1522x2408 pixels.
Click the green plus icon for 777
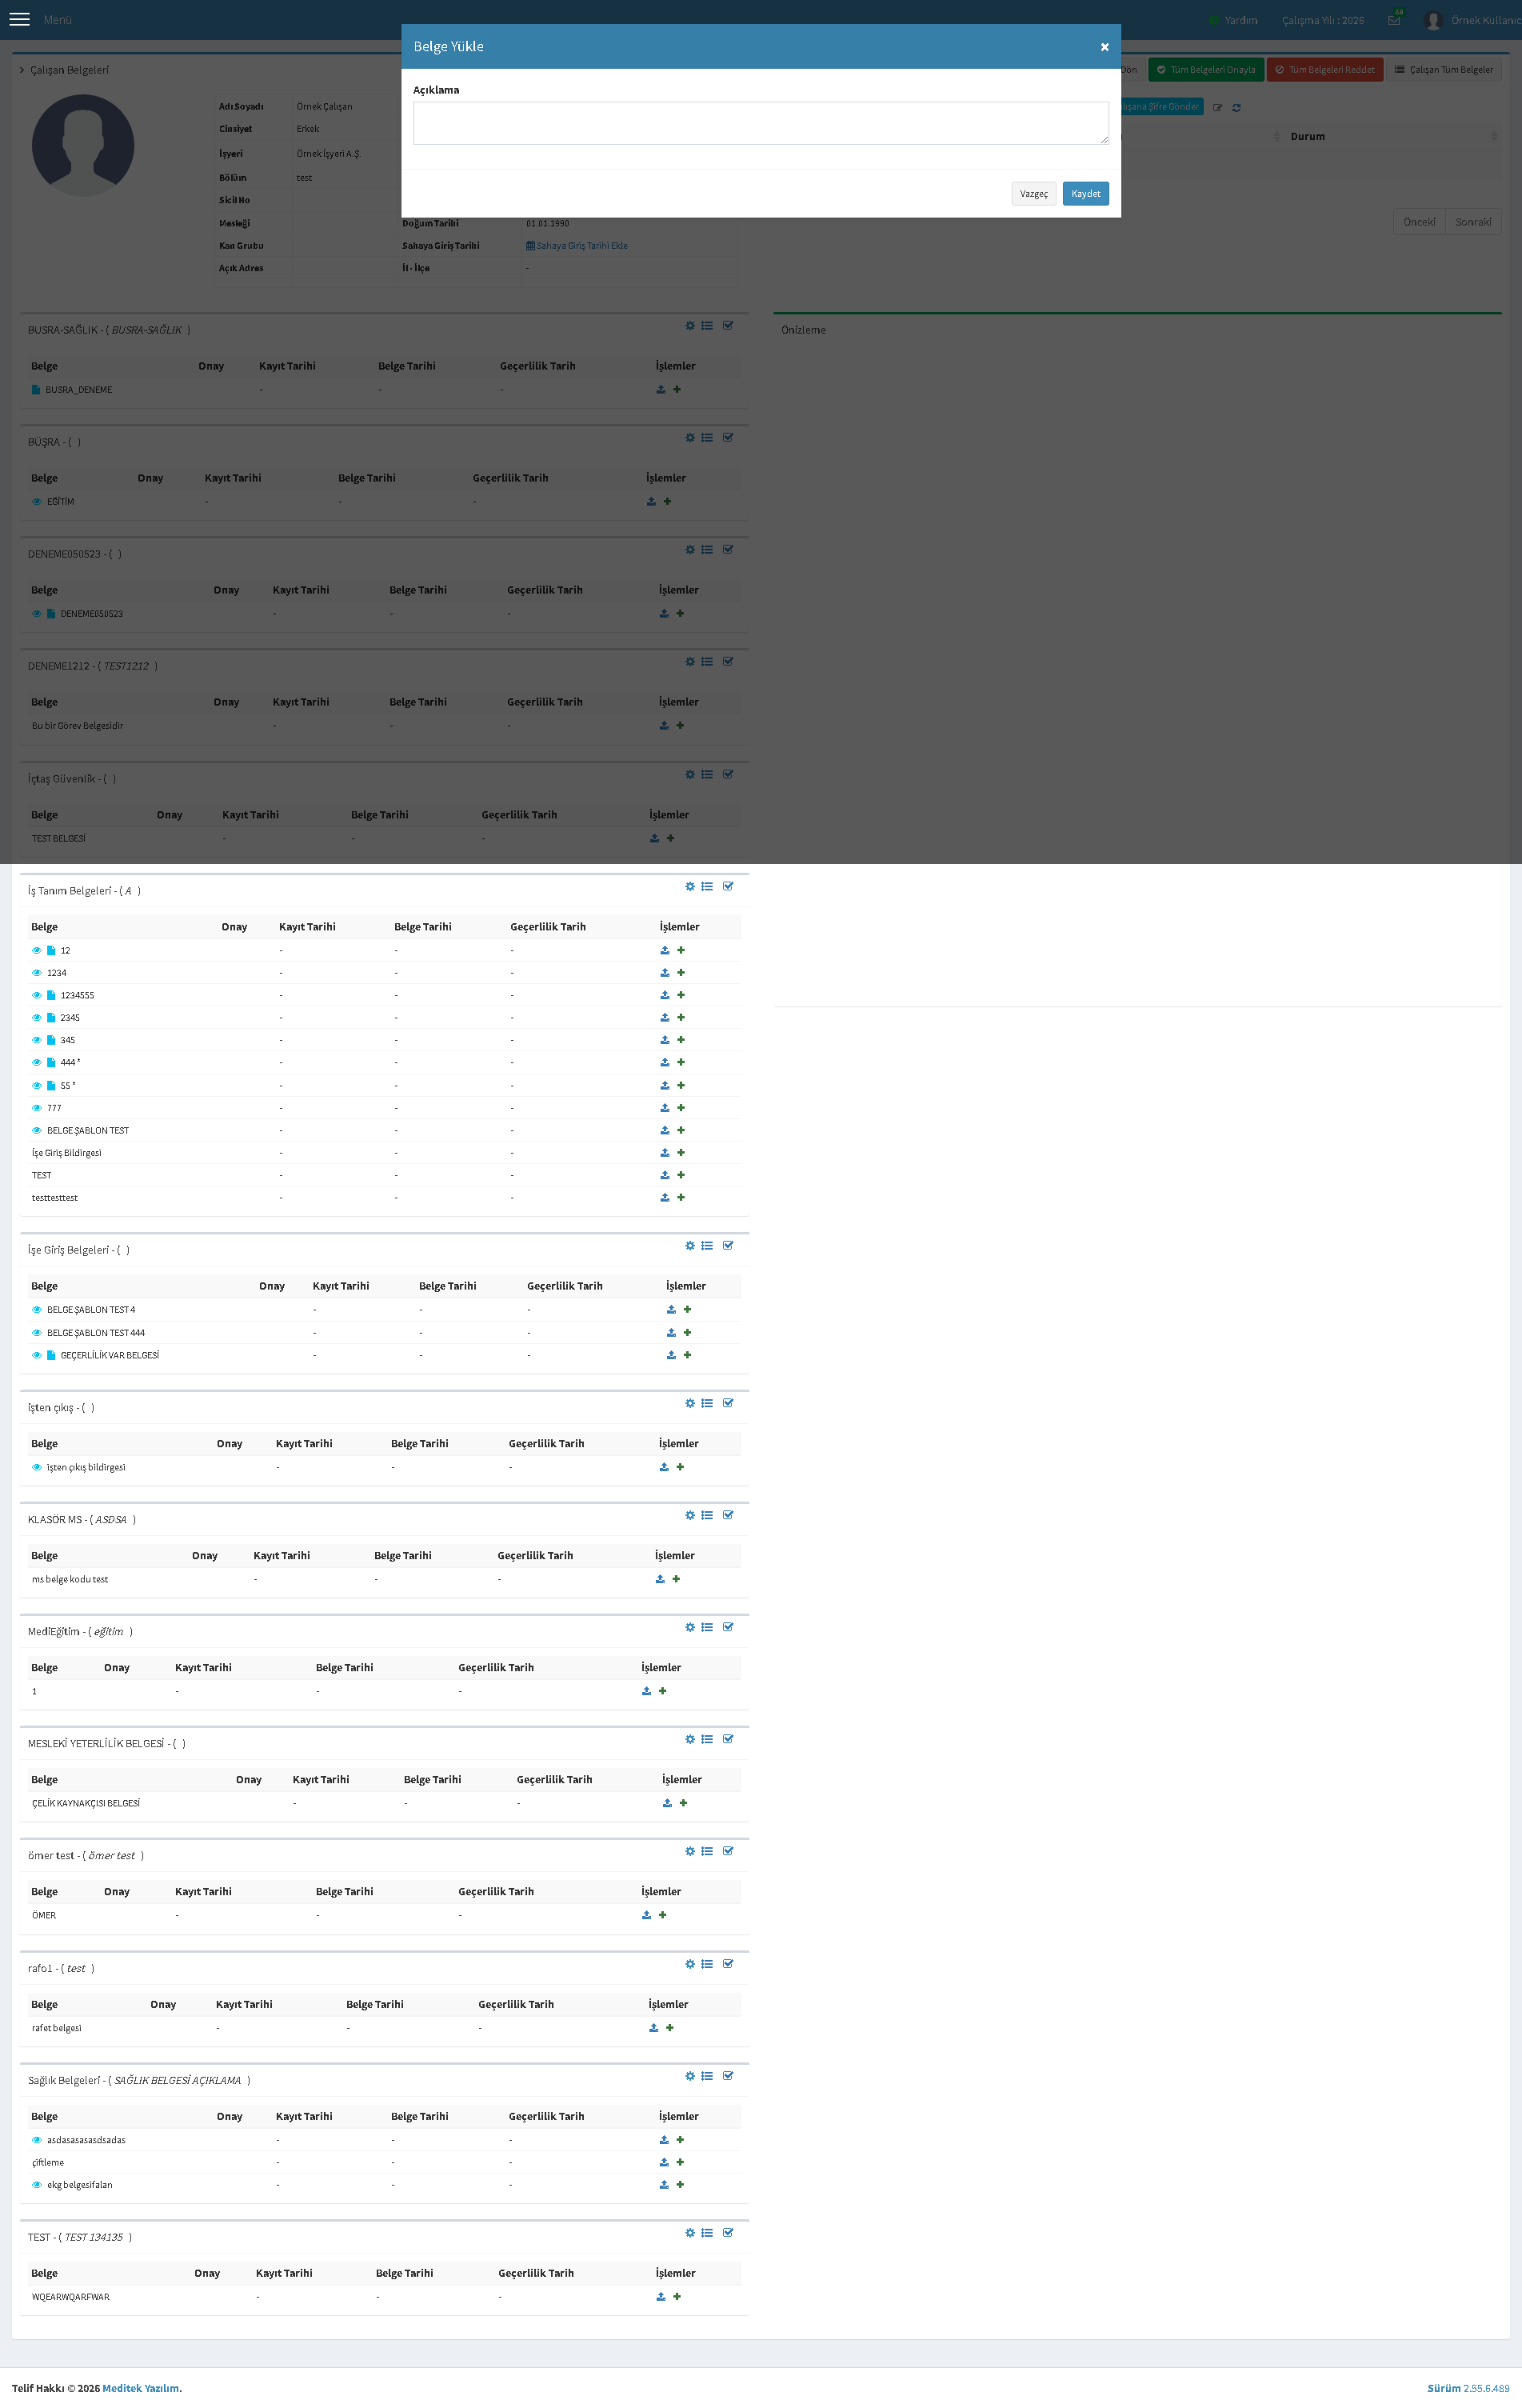(x=681, y=1108)
